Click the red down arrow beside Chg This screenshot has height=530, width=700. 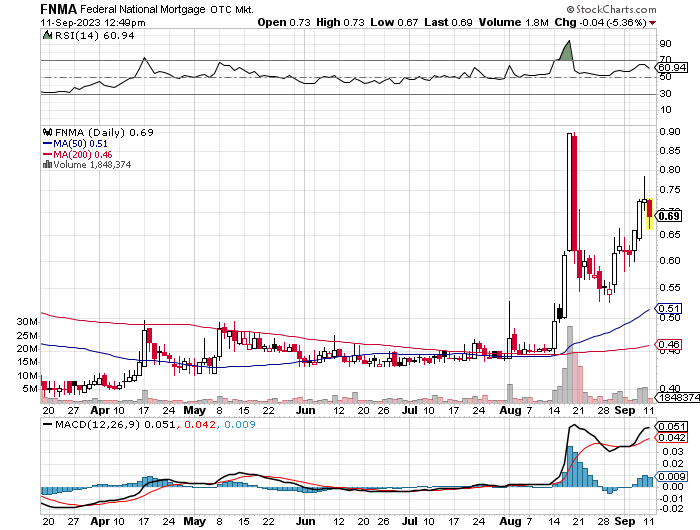pos(653,23)
